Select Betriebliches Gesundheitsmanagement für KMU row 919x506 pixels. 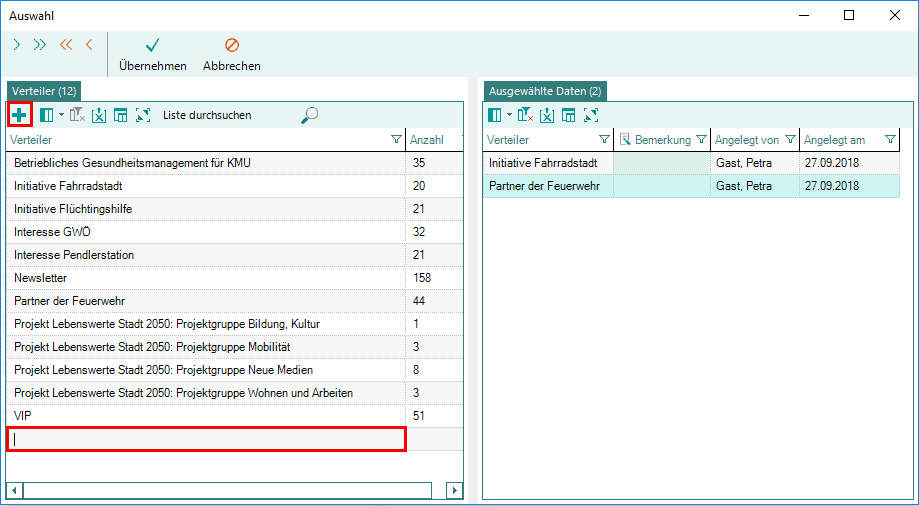coord(234,163)
